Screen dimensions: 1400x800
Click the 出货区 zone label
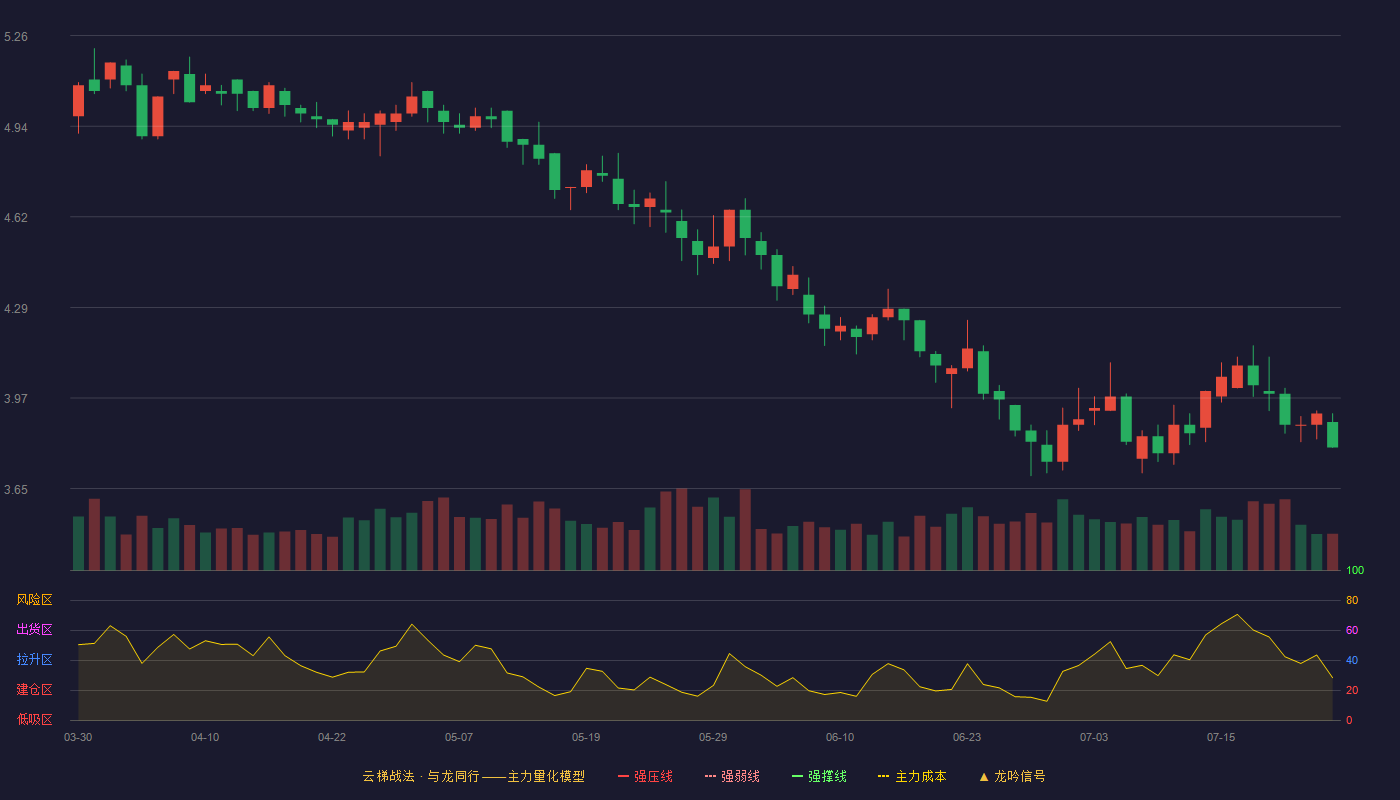[x=35, y=630]
